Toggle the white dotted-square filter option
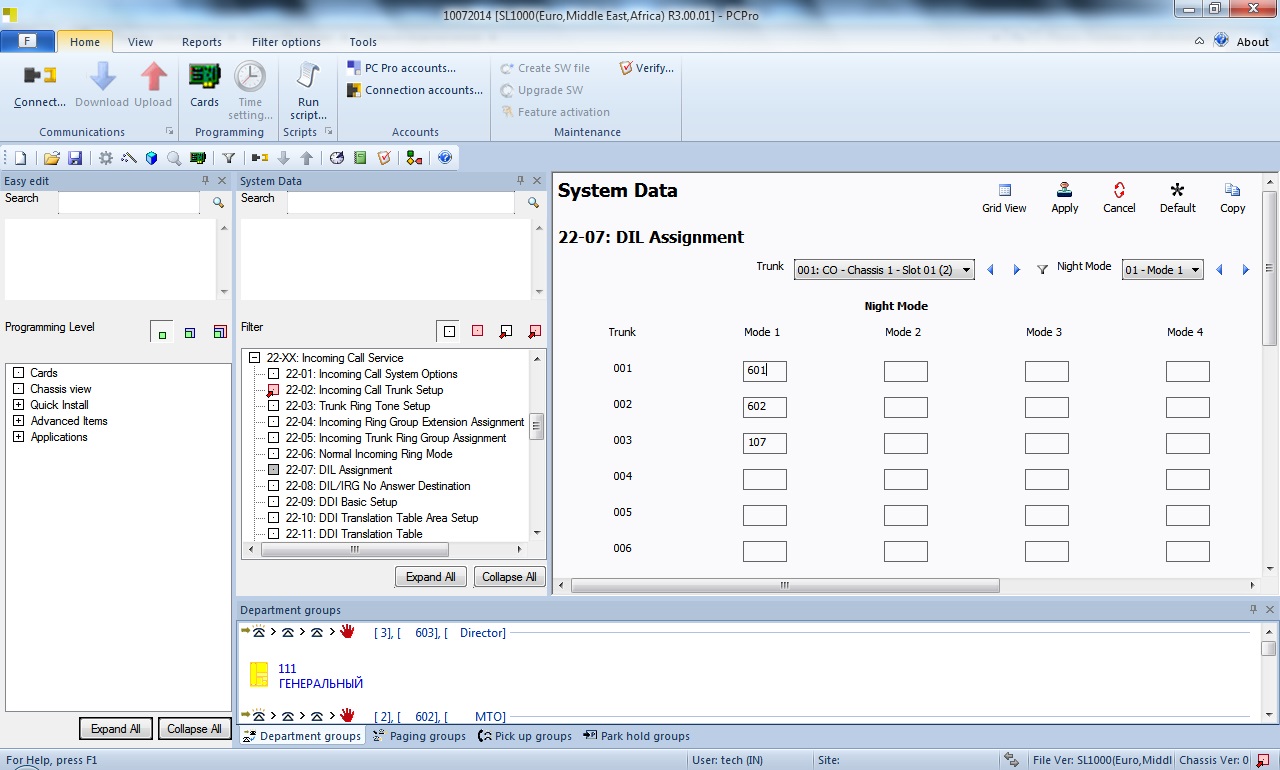The image size is (1280, 770). point(450,331)
